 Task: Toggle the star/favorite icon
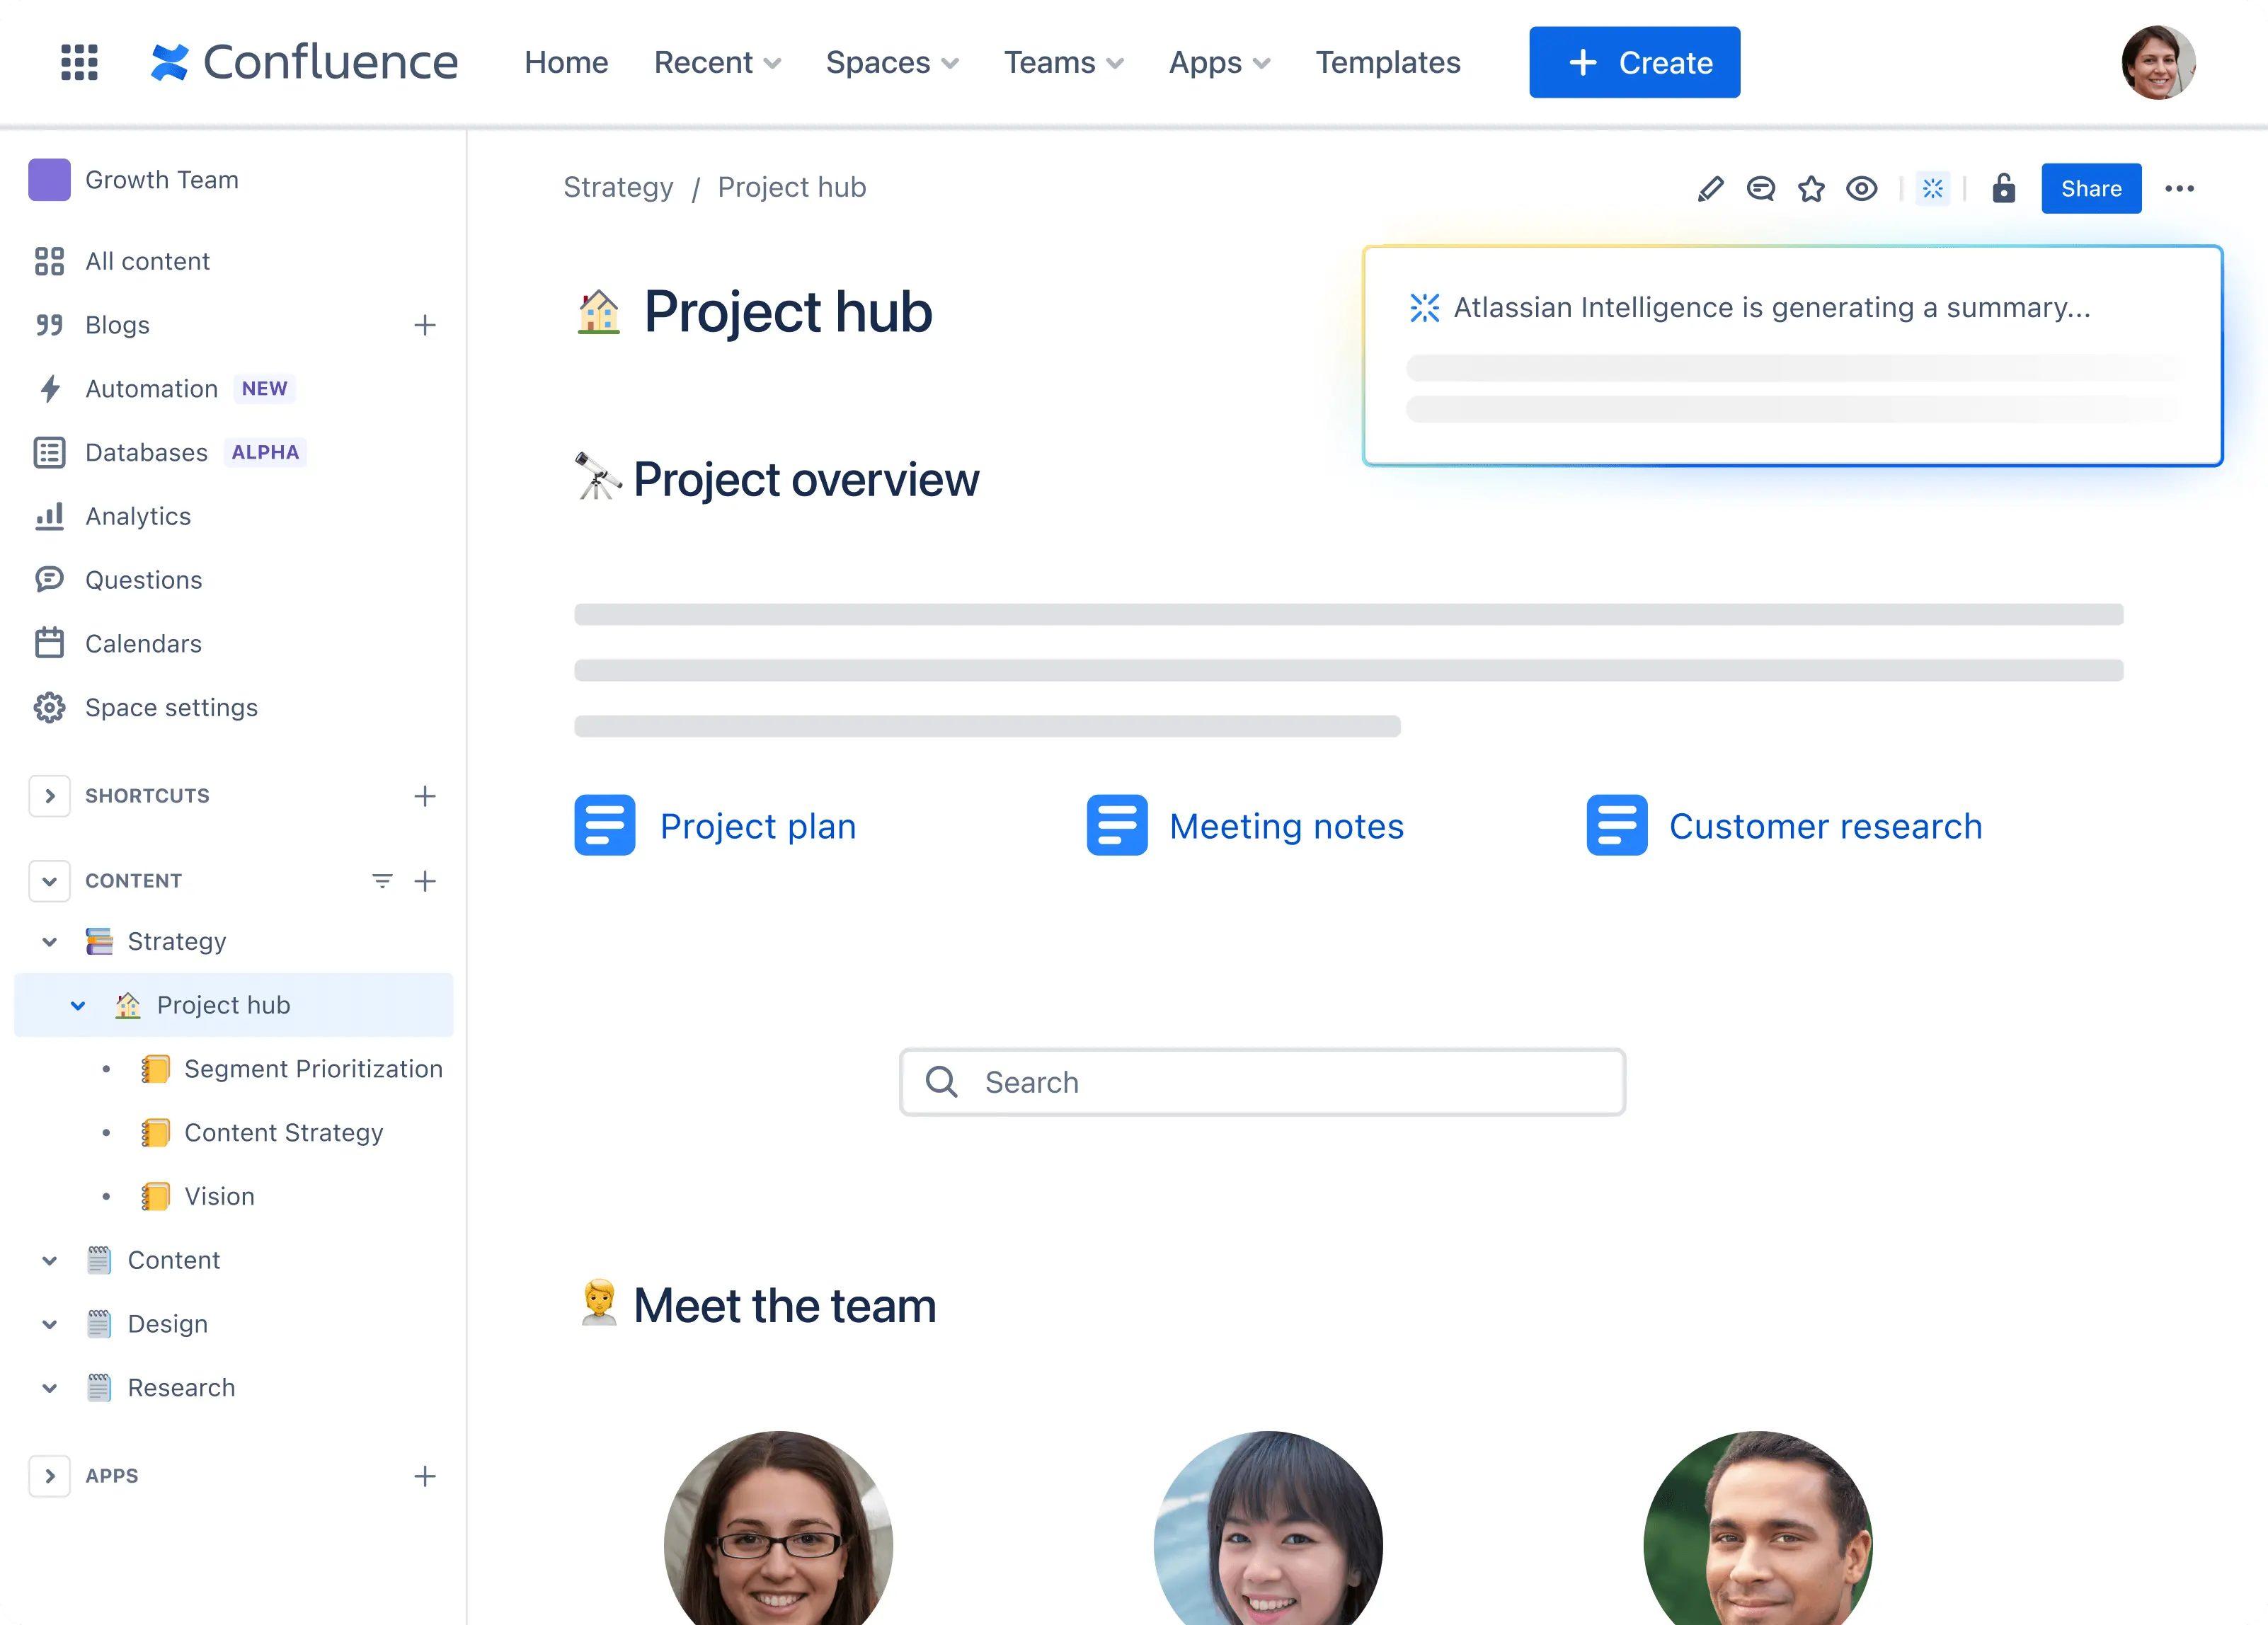click(1813, 188)
